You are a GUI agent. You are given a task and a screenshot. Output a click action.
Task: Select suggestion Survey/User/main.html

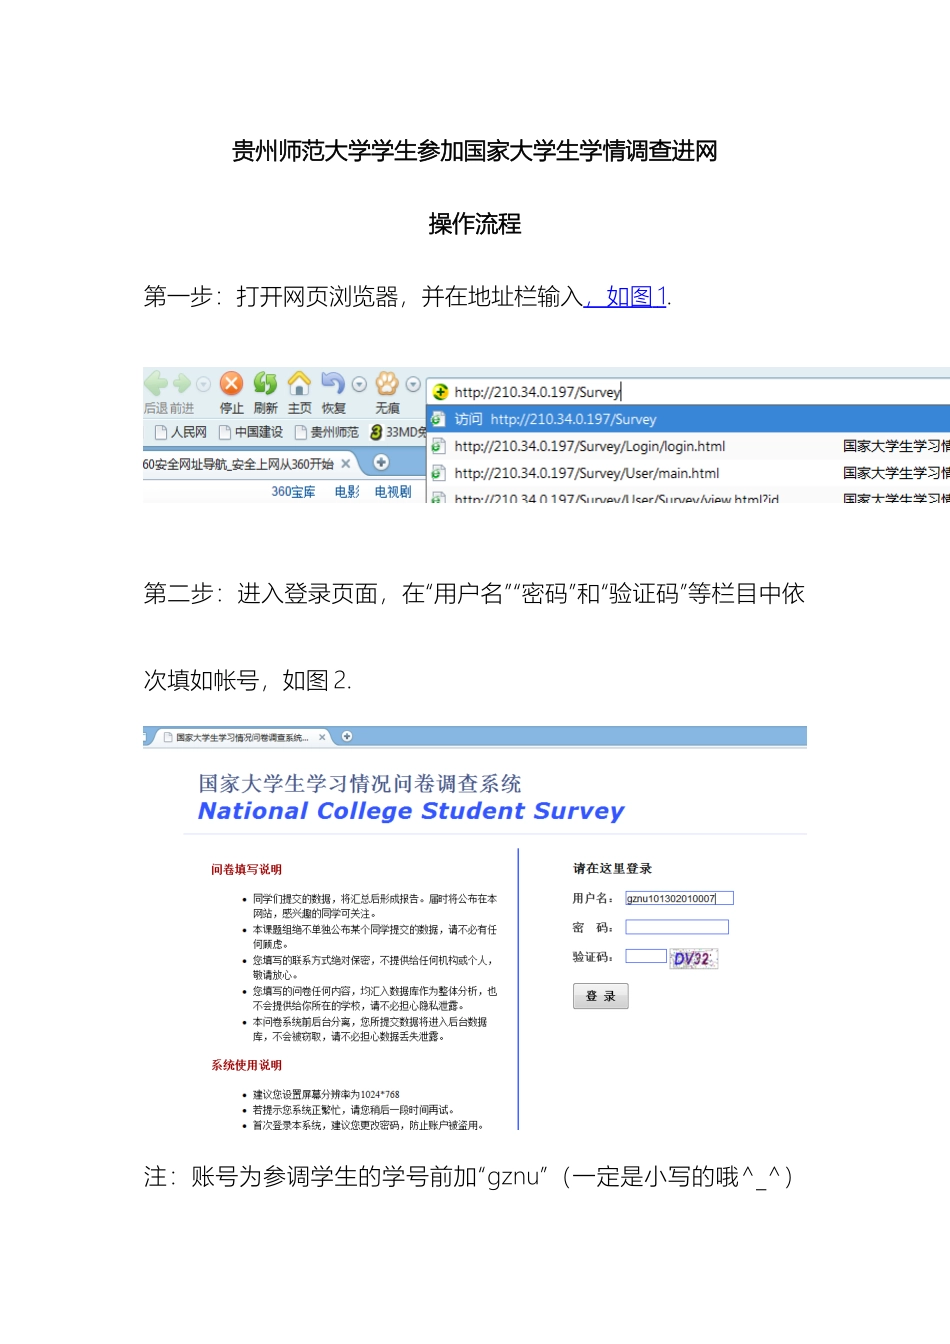point(689,473)
